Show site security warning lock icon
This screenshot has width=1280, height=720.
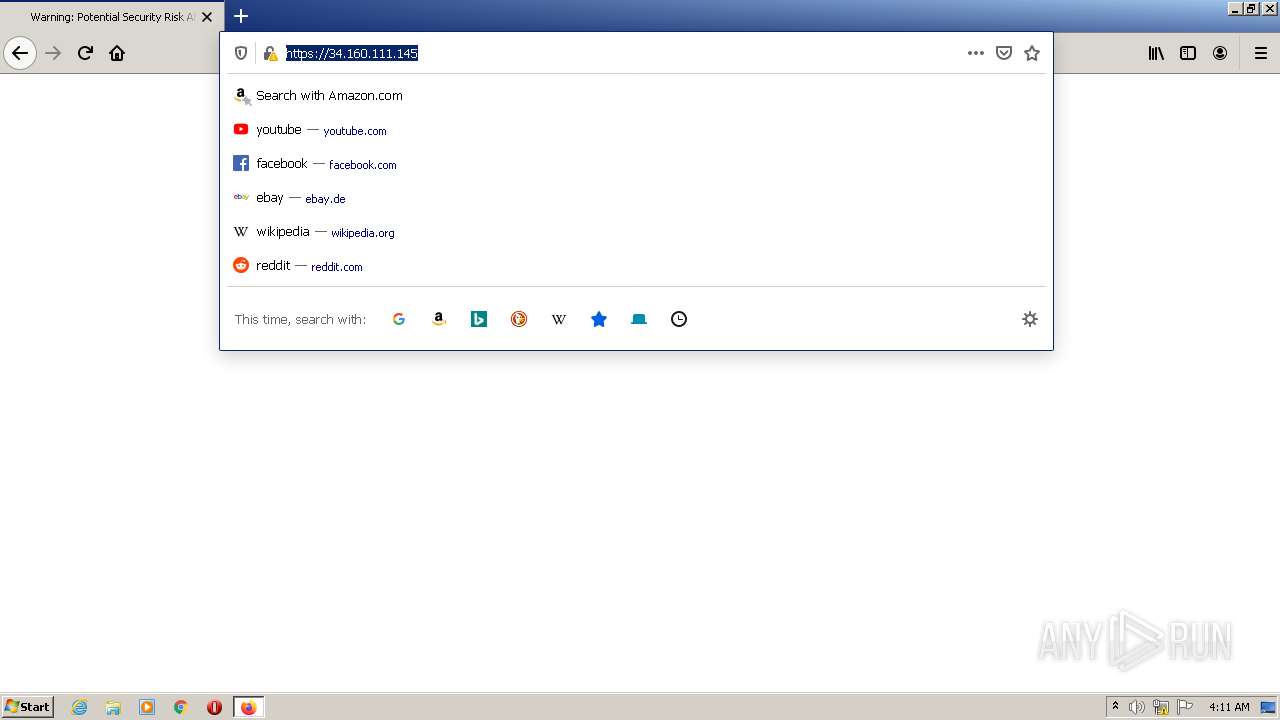click(270, 53)
